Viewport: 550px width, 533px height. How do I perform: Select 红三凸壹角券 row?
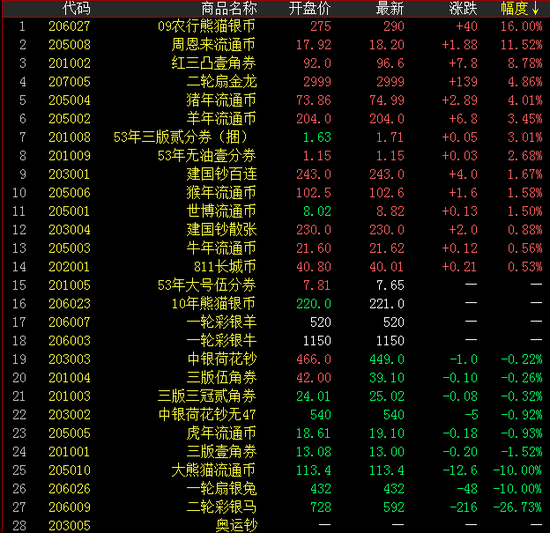tap(275, 63)
